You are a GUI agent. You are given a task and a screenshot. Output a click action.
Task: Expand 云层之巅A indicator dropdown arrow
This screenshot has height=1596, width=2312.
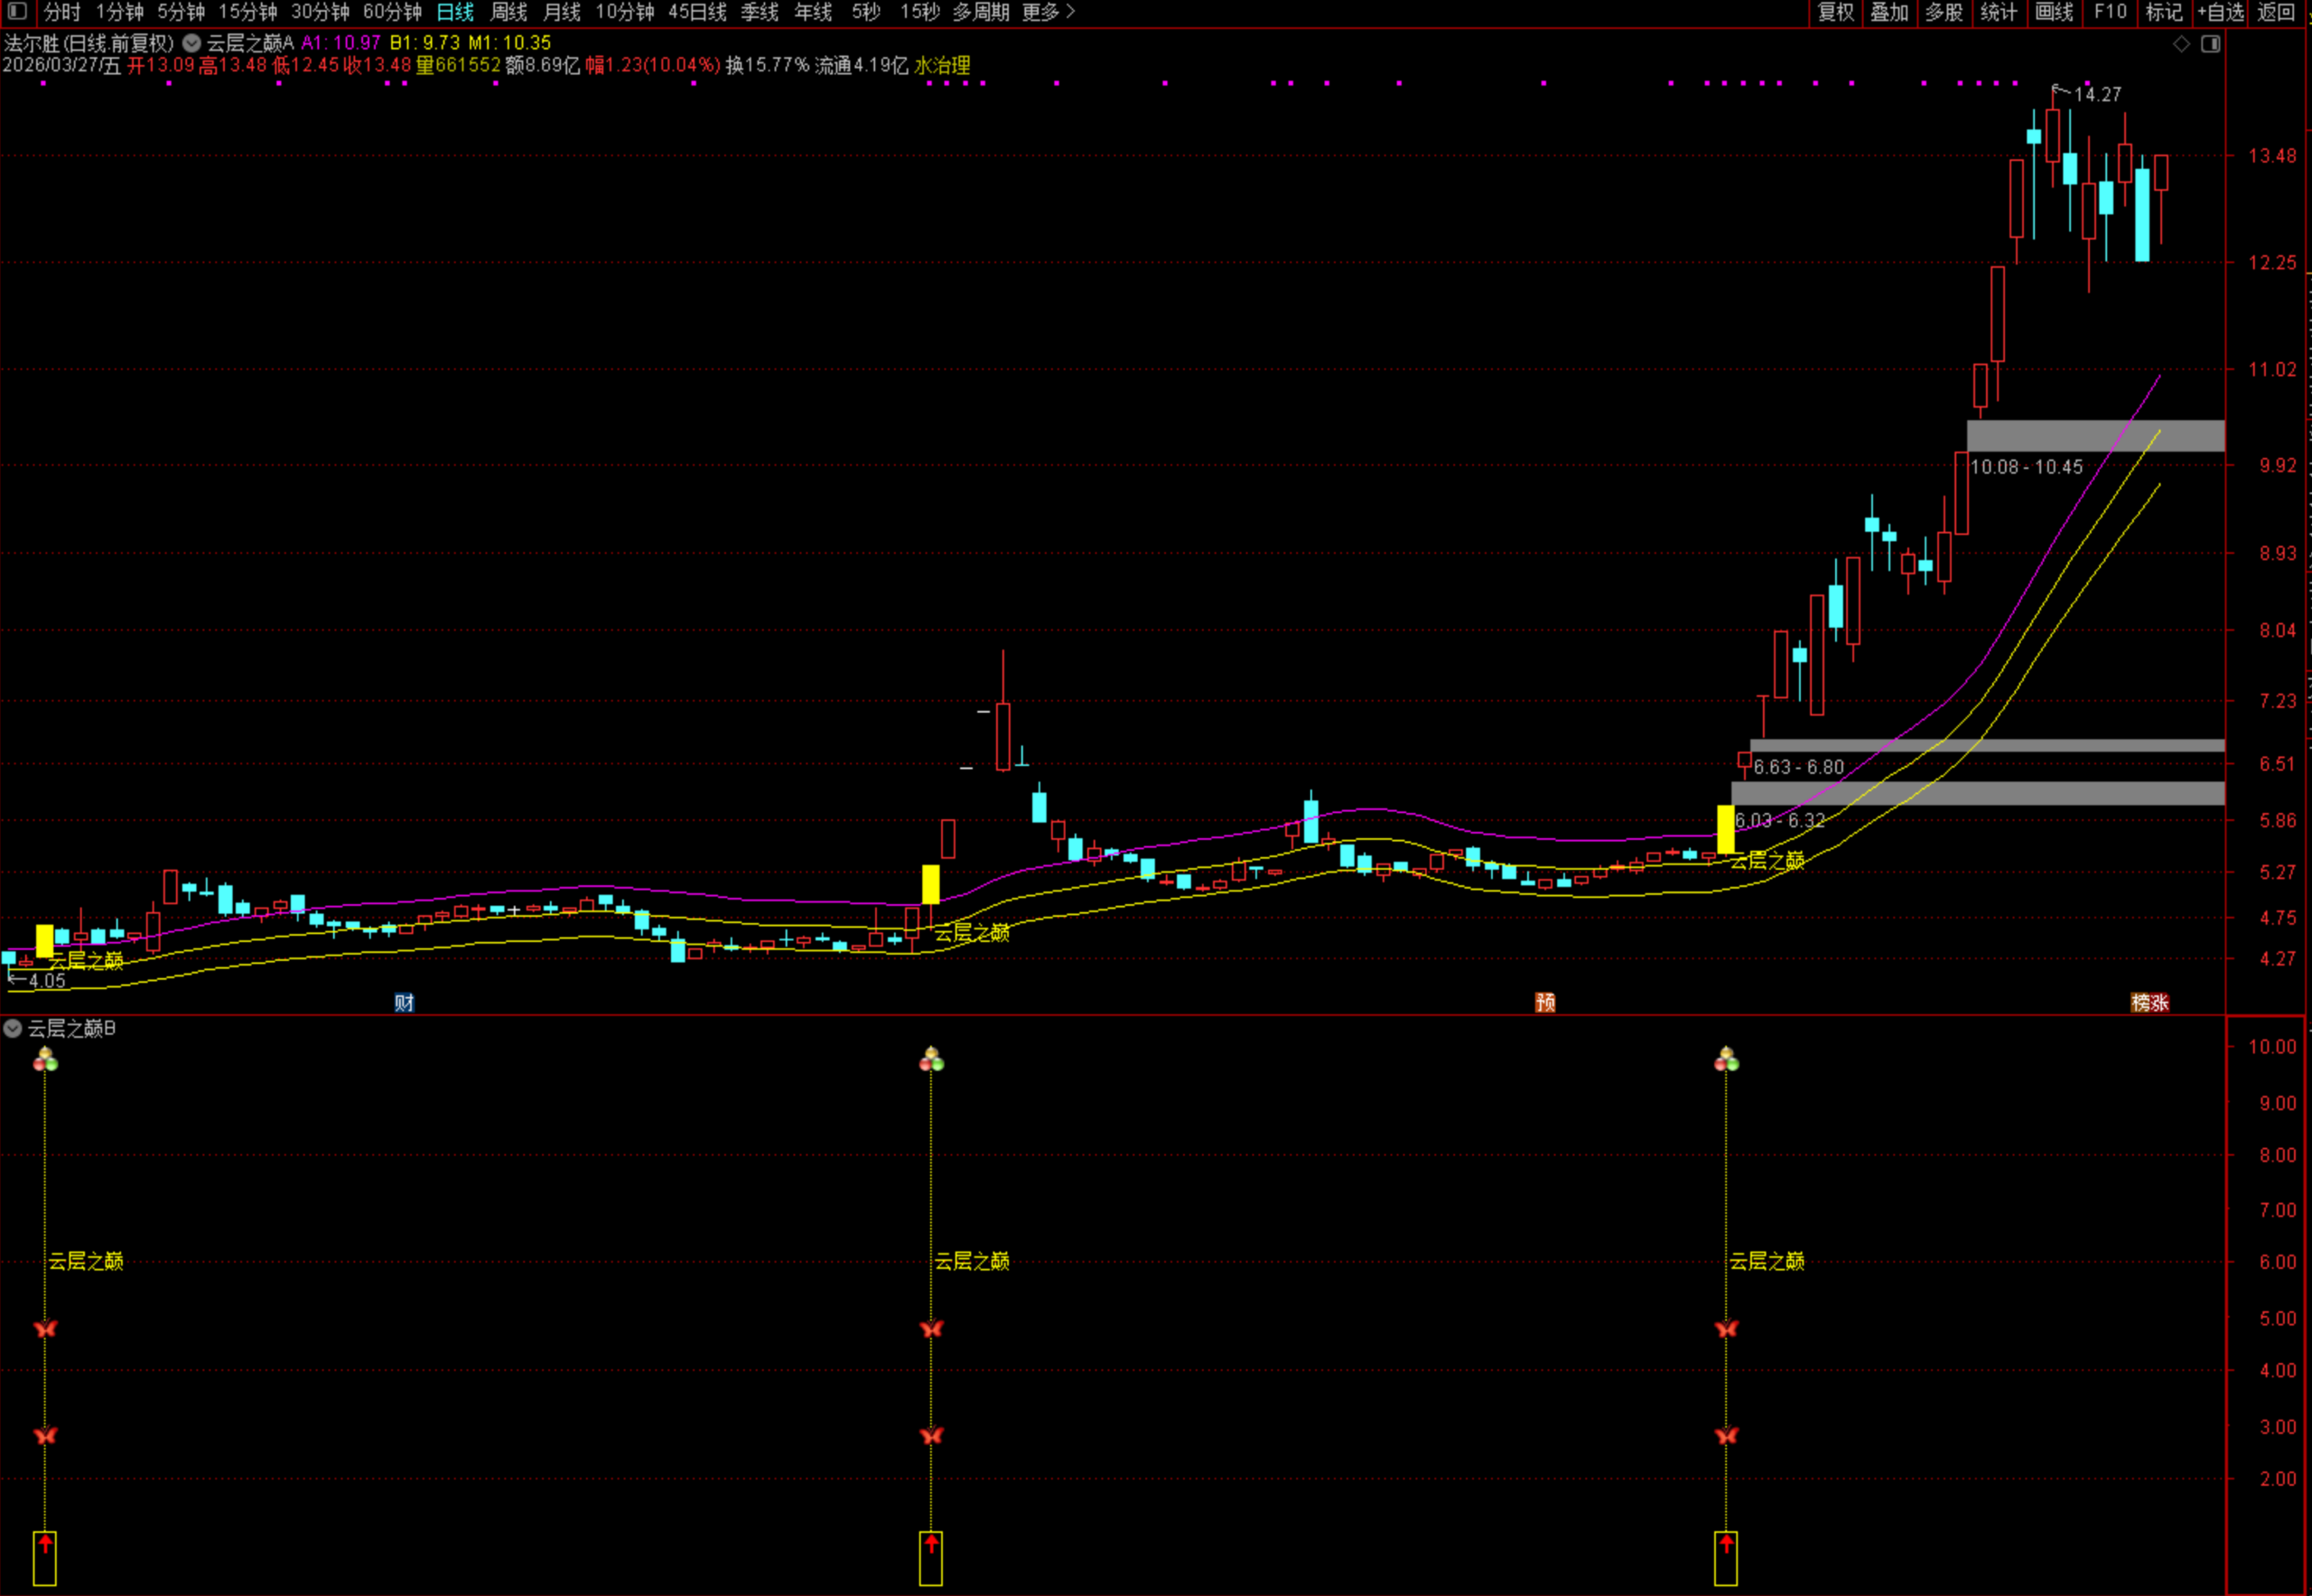(x=192, y=43)
